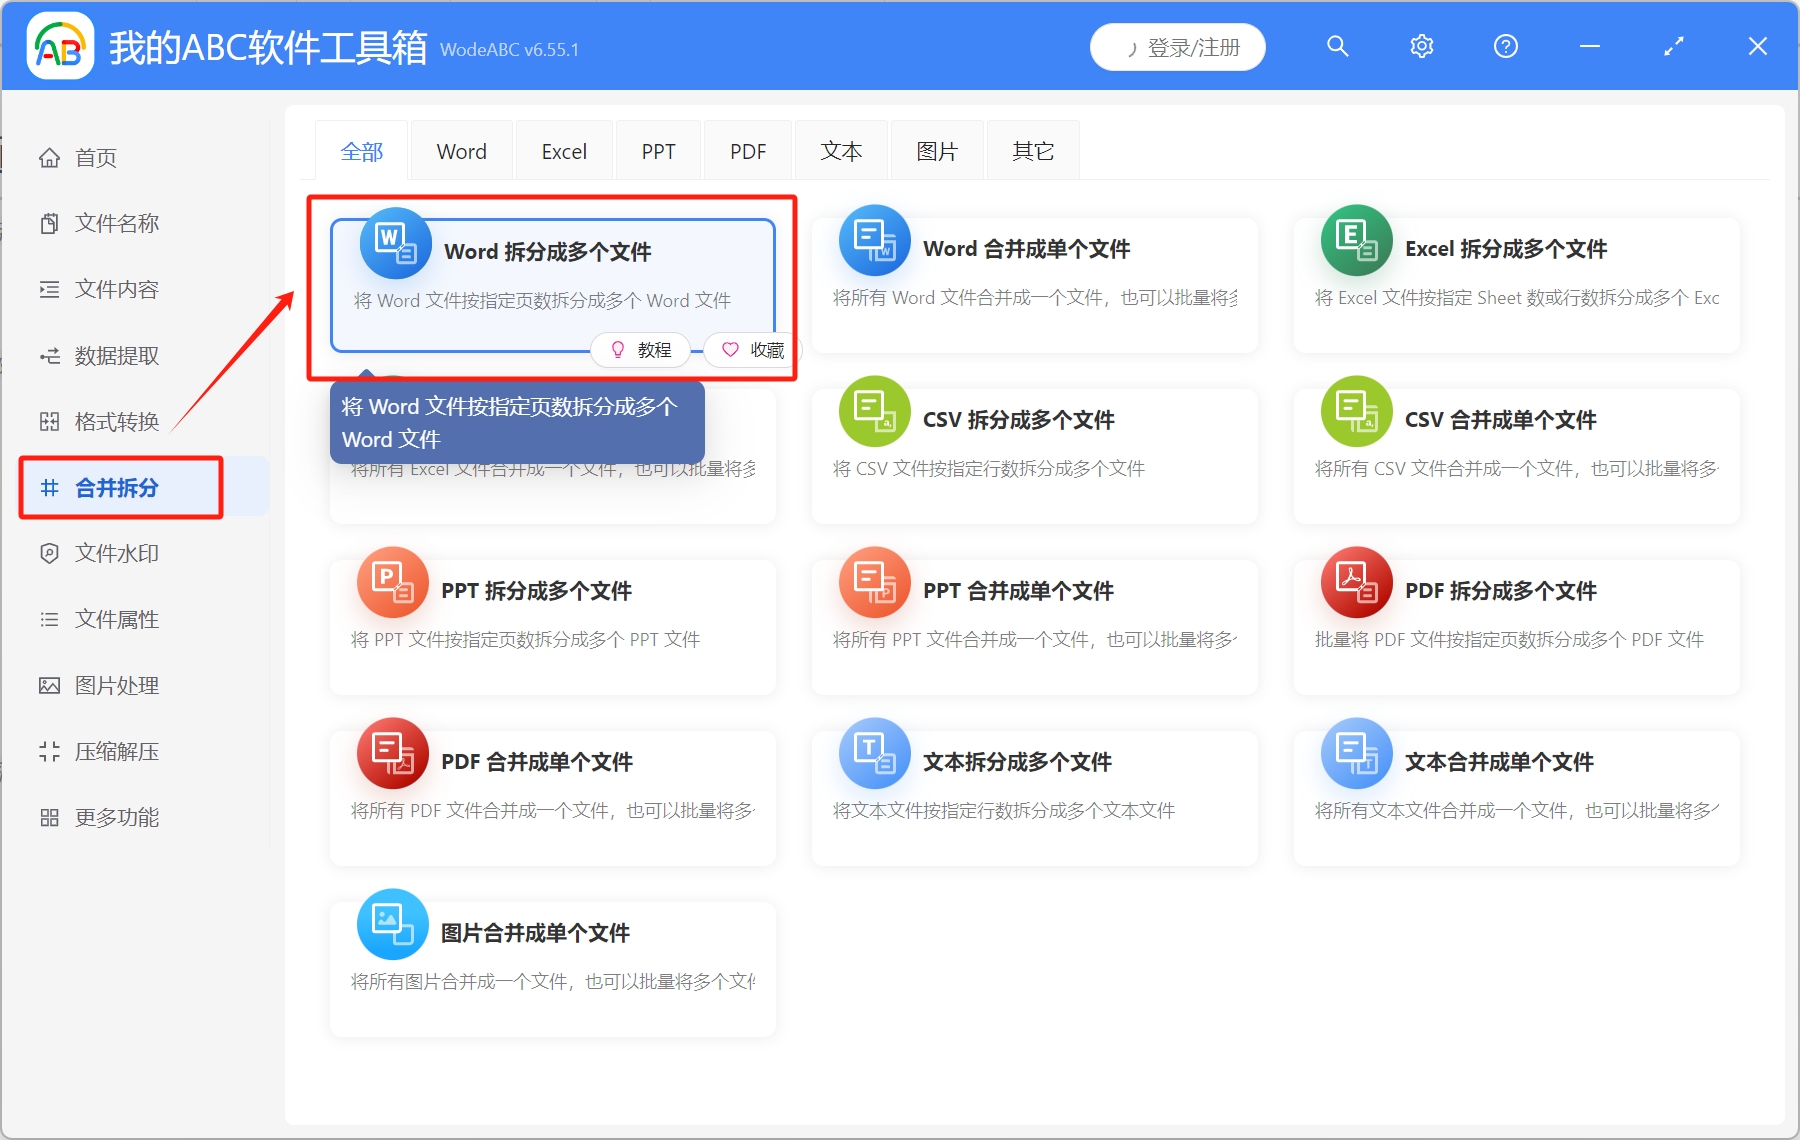Open the 图片 category tab
Screen dimensions: 1800x1140
pos(936,150)
